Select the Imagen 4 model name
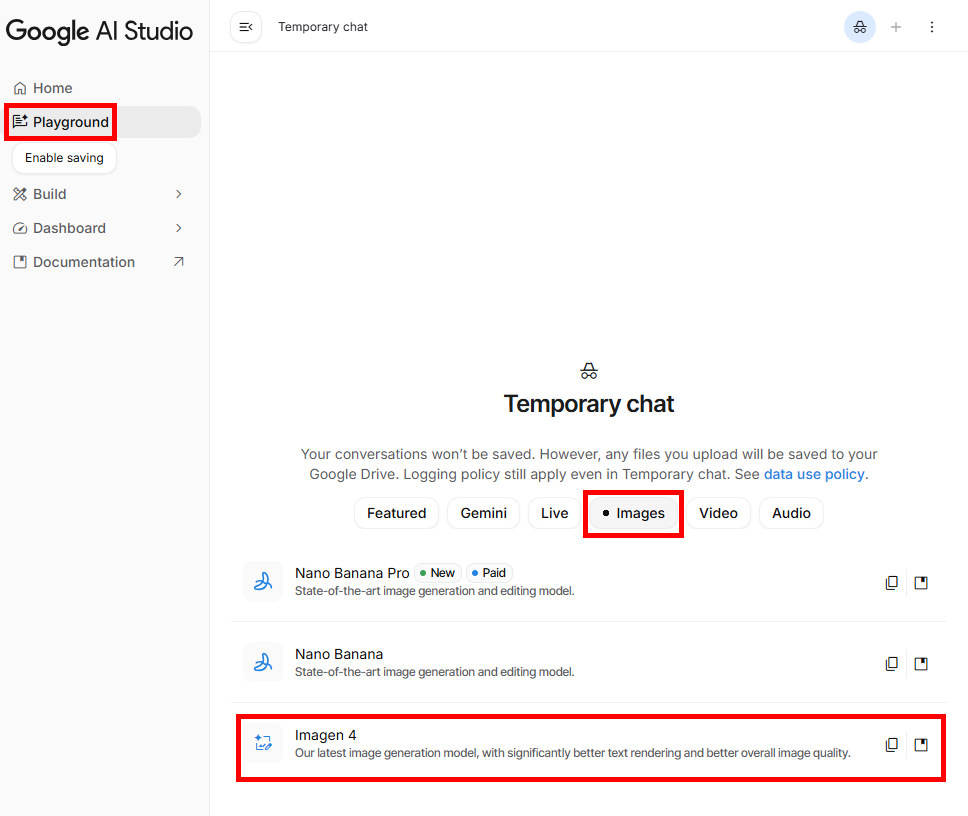 coord(325,735)
